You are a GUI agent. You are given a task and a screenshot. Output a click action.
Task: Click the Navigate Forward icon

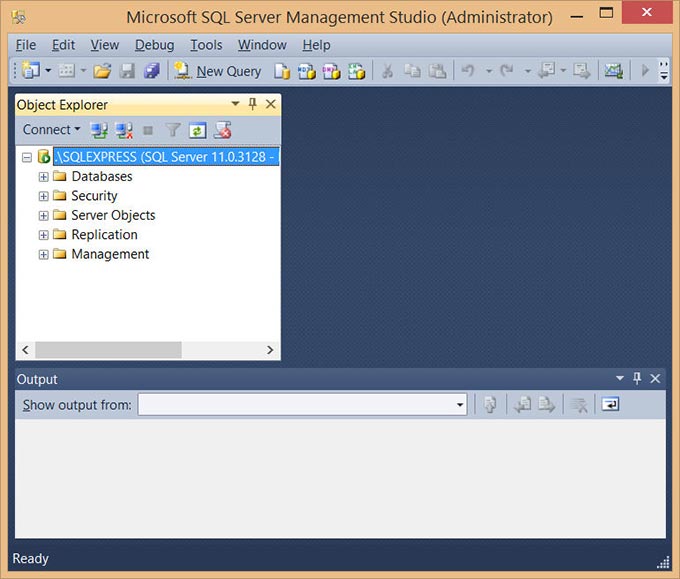point(582,70)
